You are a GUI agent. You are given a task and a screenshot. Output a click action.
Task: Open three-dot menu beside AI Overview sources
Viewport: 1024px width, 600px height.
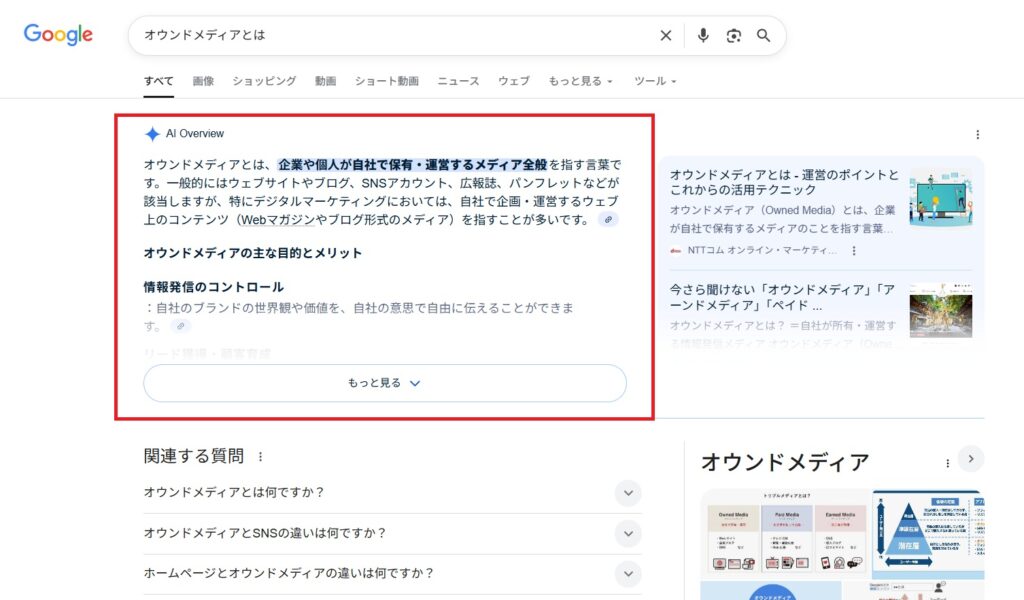coord(977,135)
